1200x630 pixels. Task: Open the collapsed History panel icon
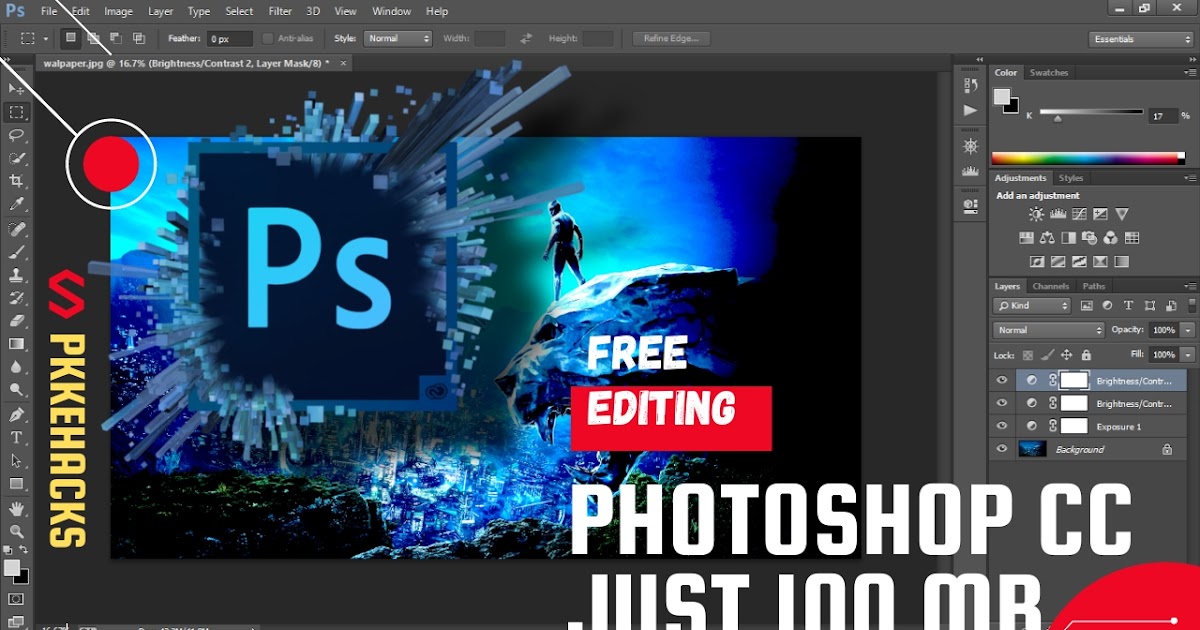(x=970, y=85)
